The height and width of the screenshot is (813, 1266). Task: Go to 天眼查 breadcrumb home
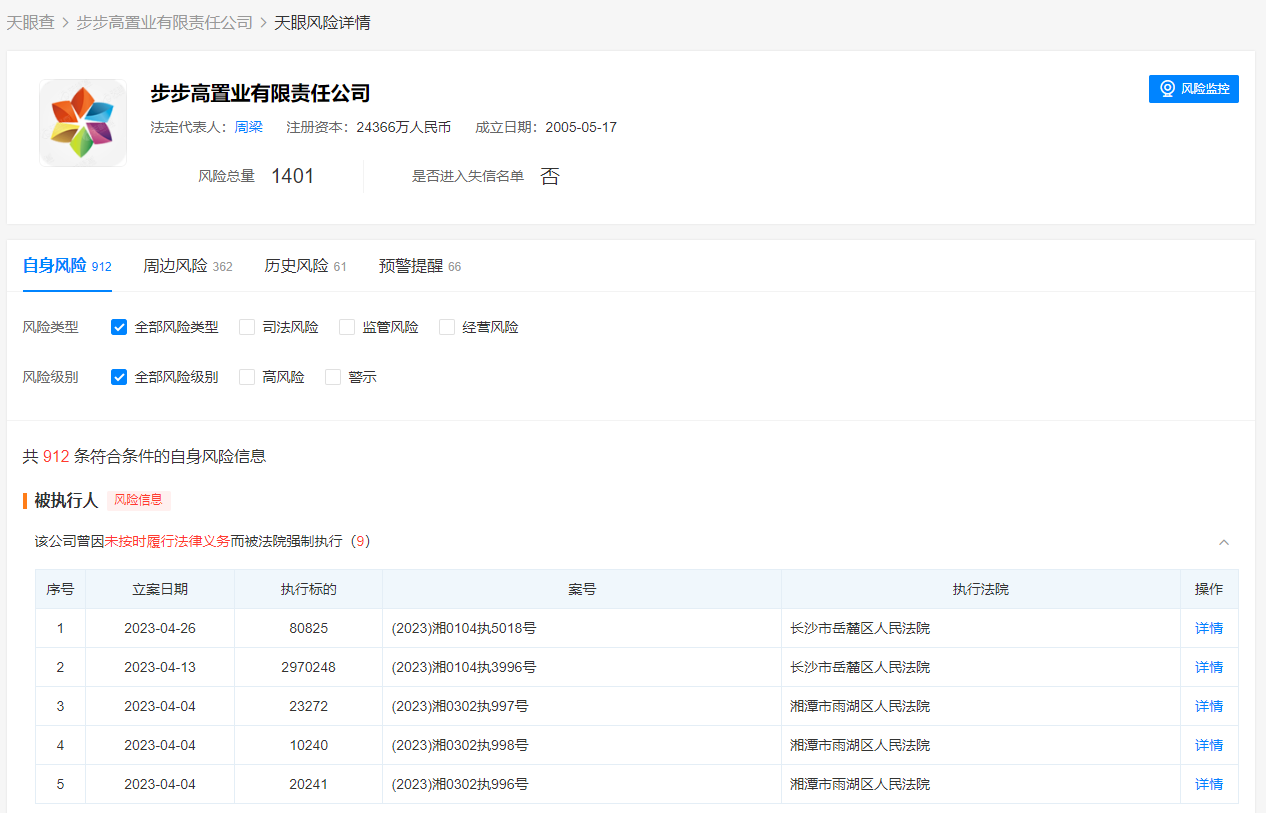pyautogui.click(x=30, y=22)
